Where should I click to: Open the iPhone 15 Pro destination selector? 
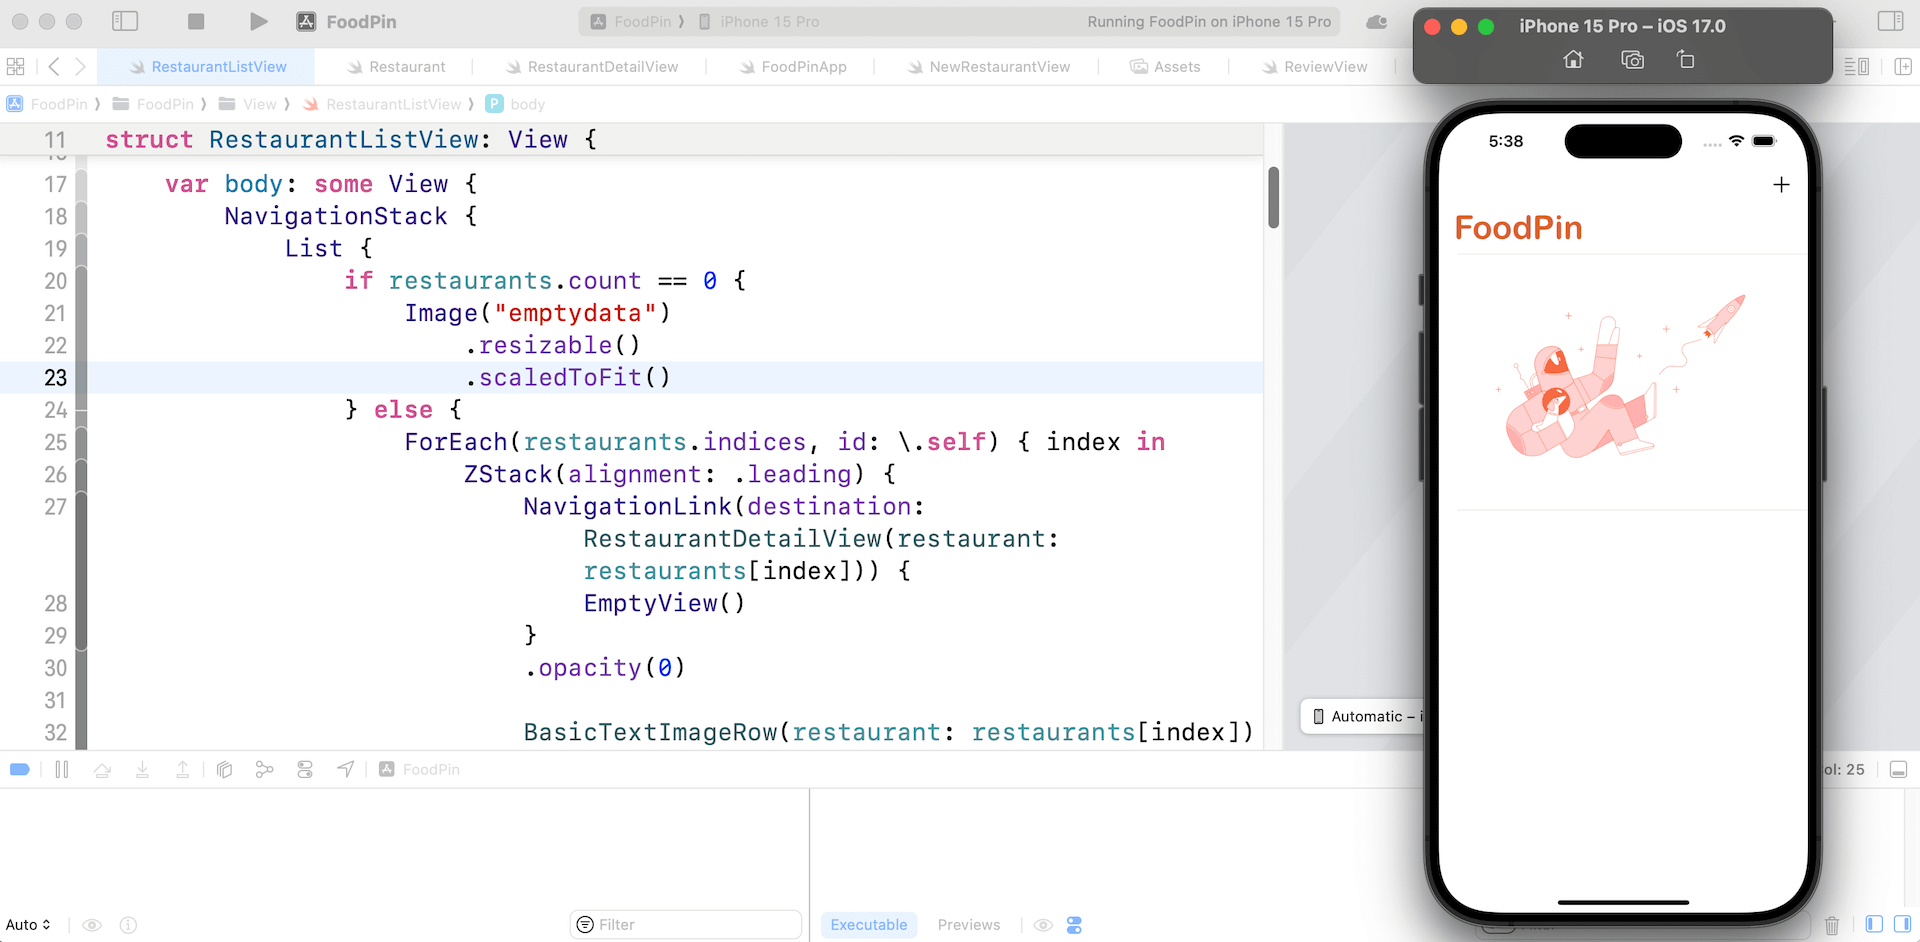click(x=768, y=21)
